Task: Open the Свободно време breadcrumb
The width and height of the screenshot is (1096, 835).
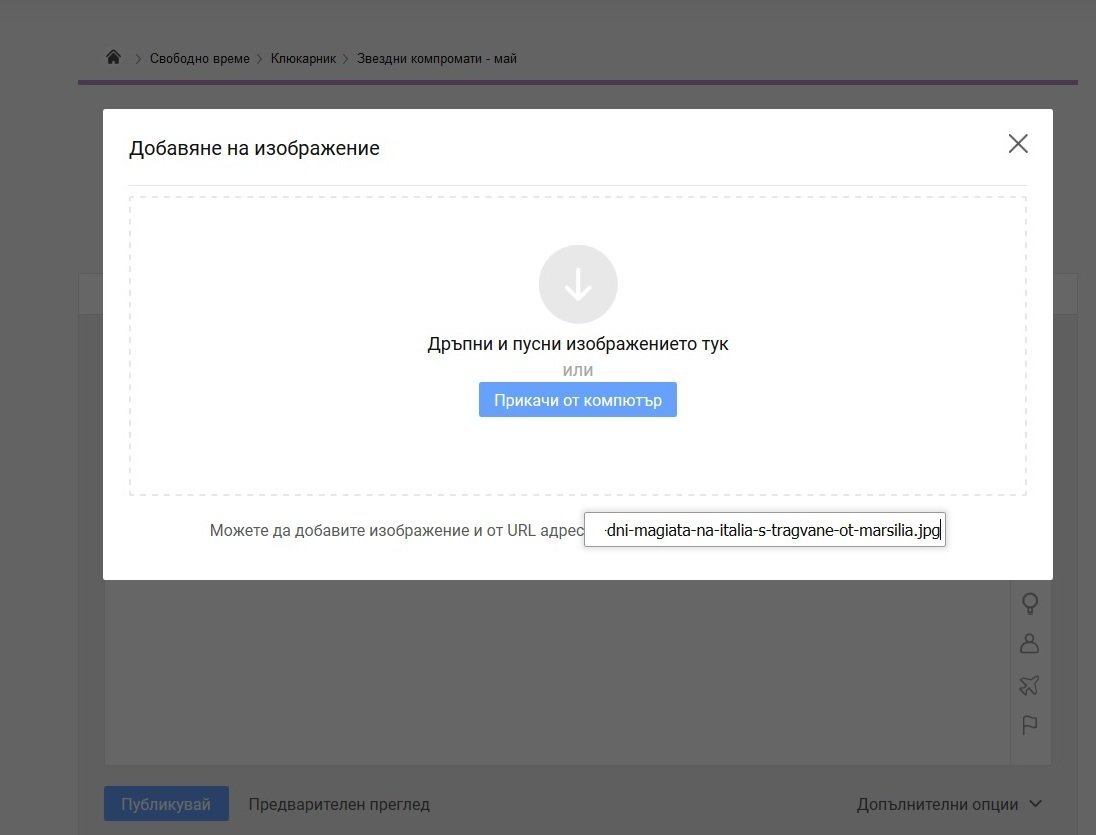Action: click(199, 59)
